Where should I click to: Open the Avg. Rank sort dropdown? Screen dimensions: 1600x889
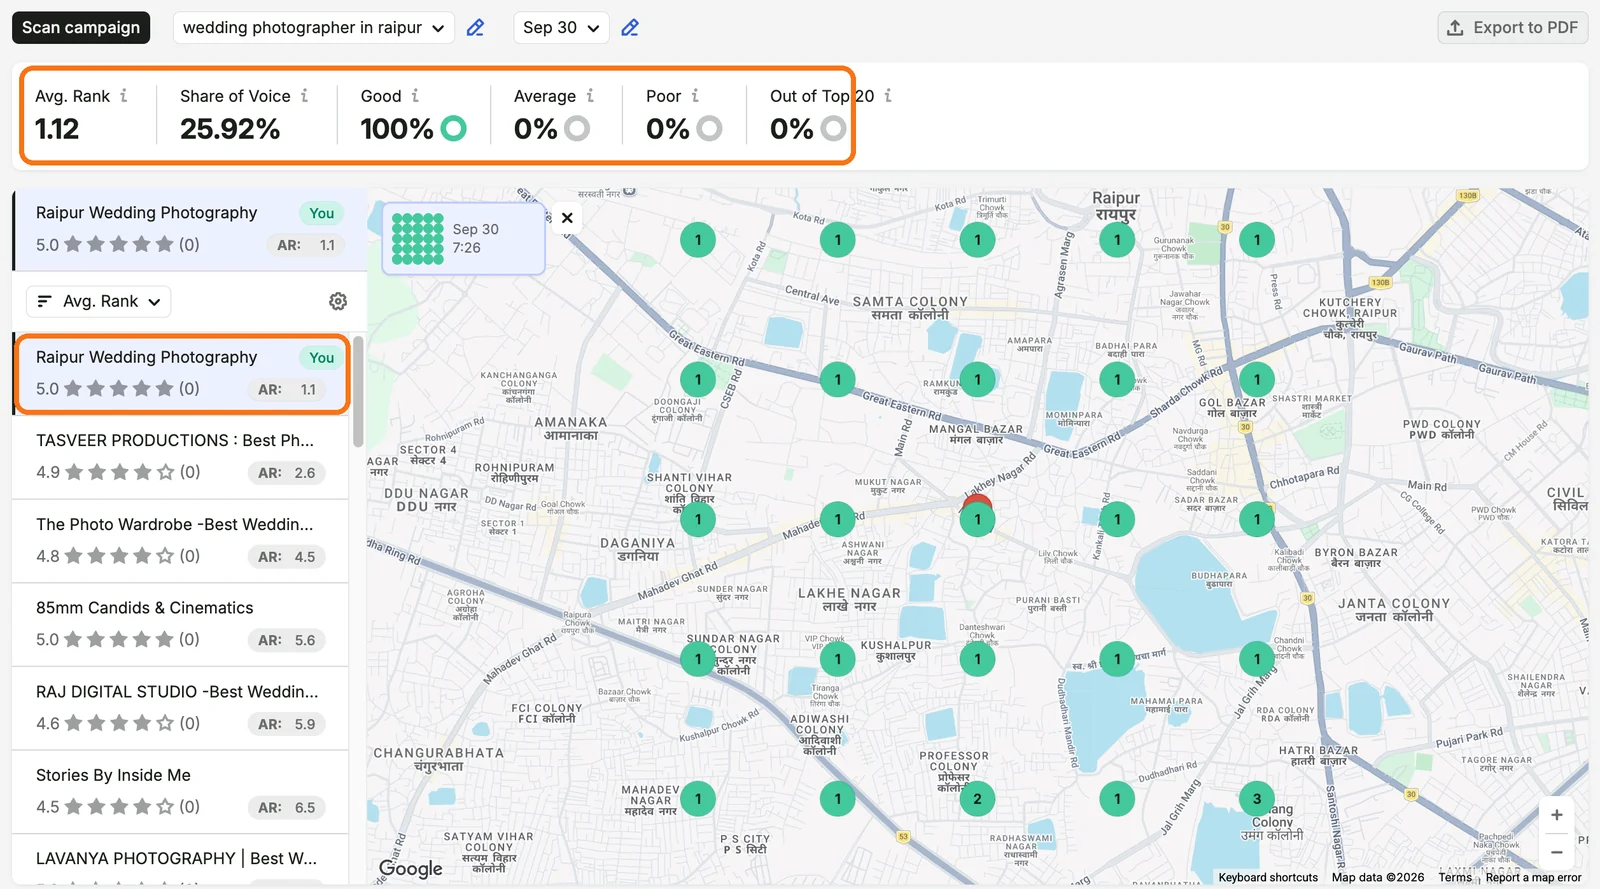pyautogui.click(x=98, y=301)
